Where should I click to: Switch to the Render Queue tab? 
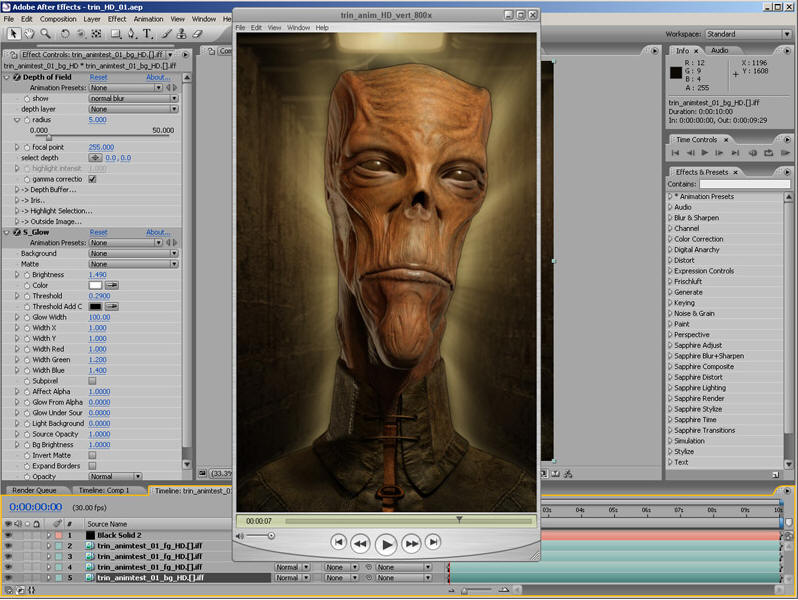pyautogui.click(x=34, y=490)
